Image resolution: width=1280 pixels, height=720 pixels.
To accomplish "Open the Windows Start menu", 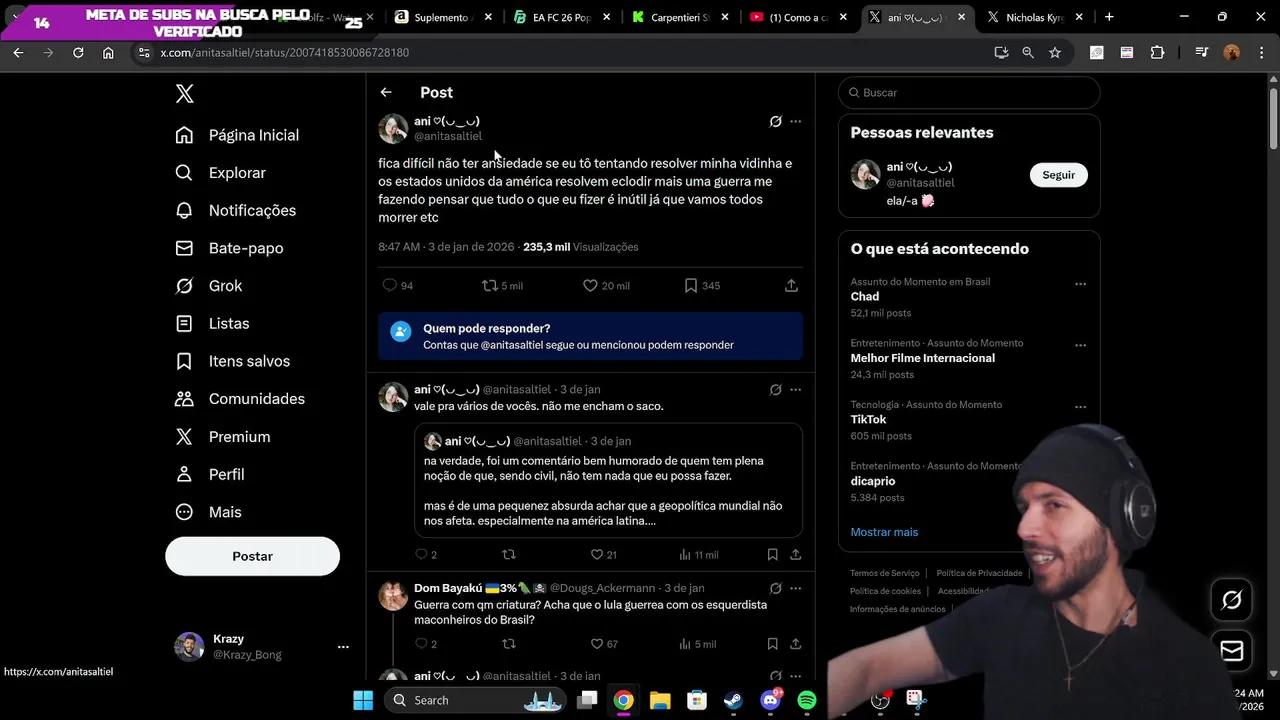I will 363,700.
